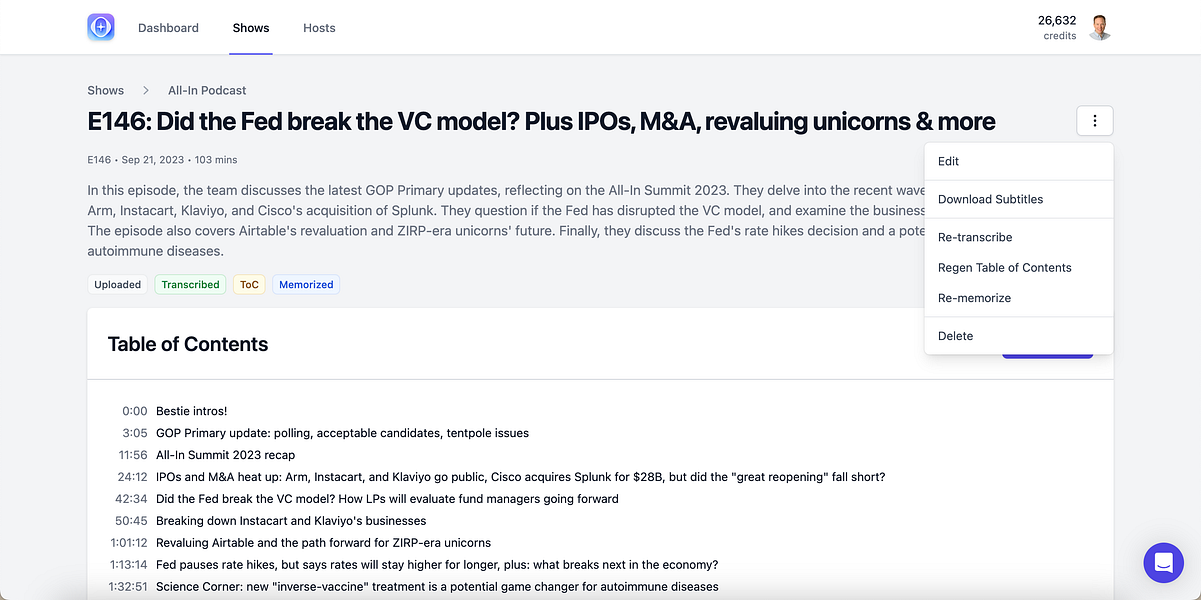Screen dimensions: 1201x600
Task: Jump to the 42:34 Fed VC model chapter
Action: point(387,499)
